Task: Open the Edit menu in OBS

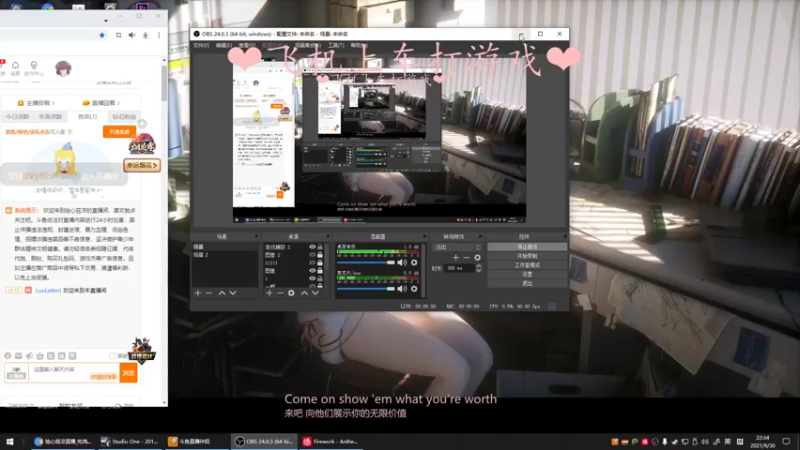Action: (x=223, y=45)
